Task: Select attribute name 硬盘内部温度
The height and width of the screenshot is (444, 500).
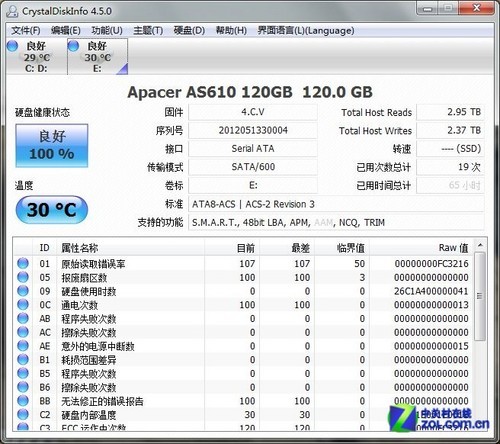Action: 88,415
